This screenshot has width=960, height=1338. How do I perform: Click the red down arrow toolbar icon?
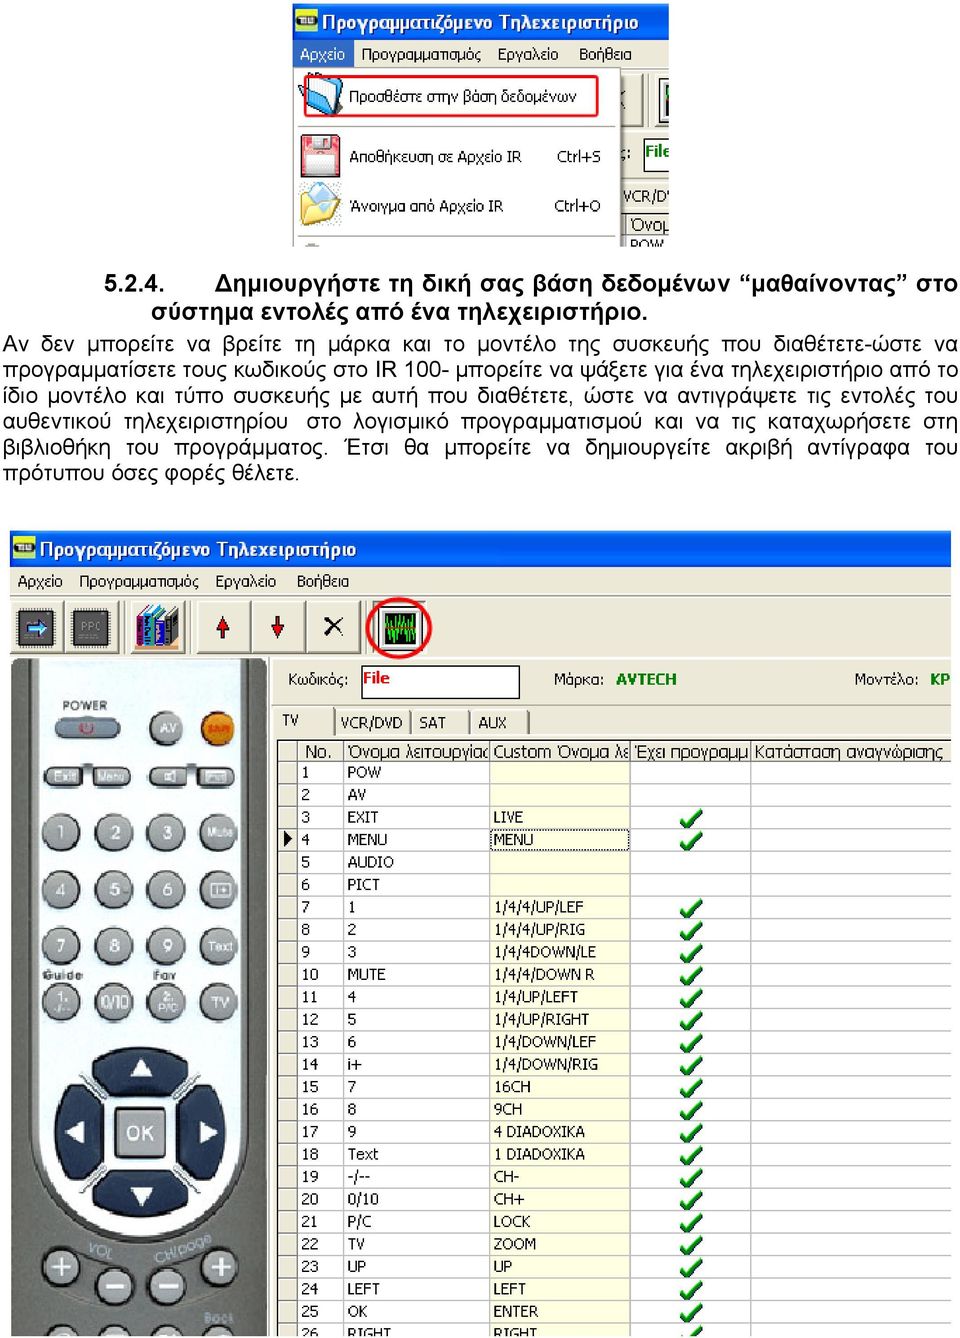click(278, 628)
